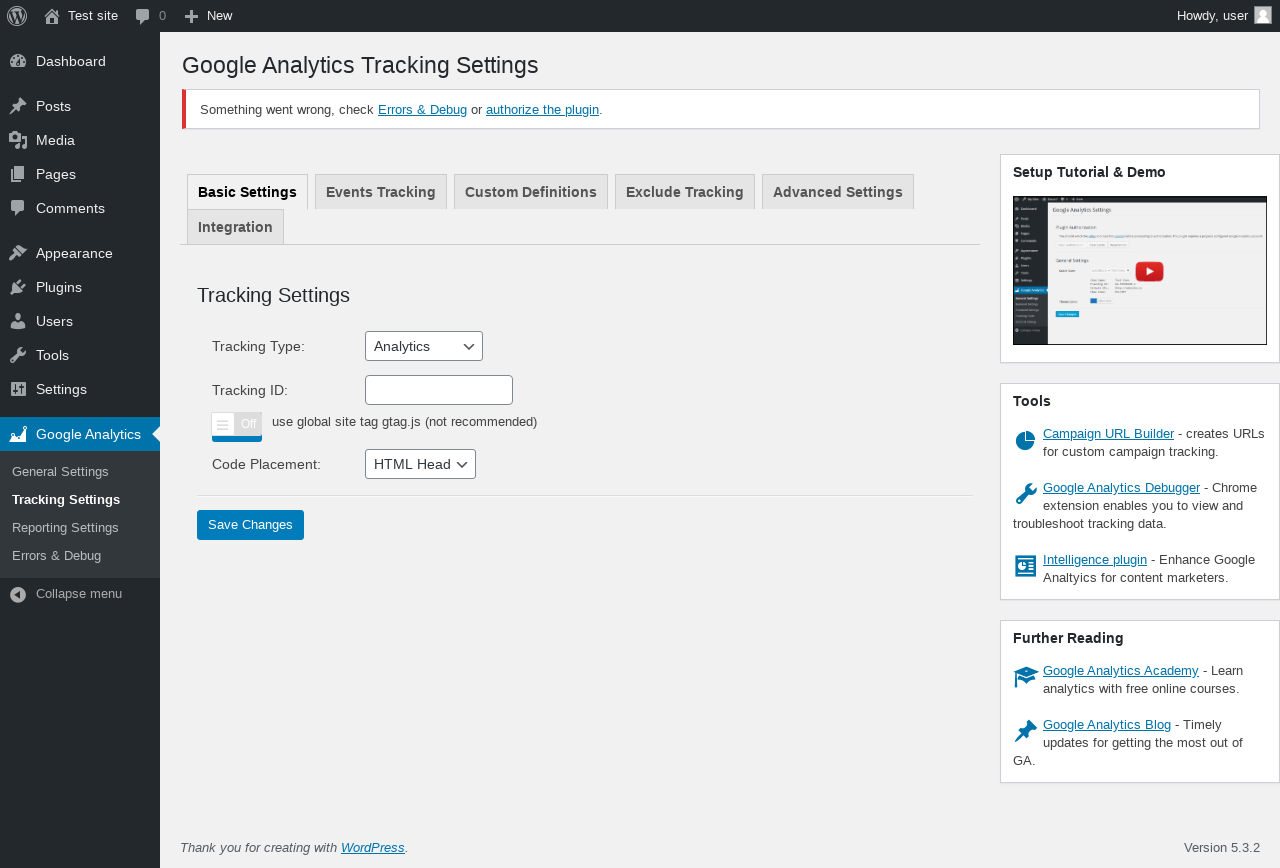Image resolution: width=1280 pixels, height=868 pixels.
Task: Click the Test site home icon
Action: coord(52,16)
